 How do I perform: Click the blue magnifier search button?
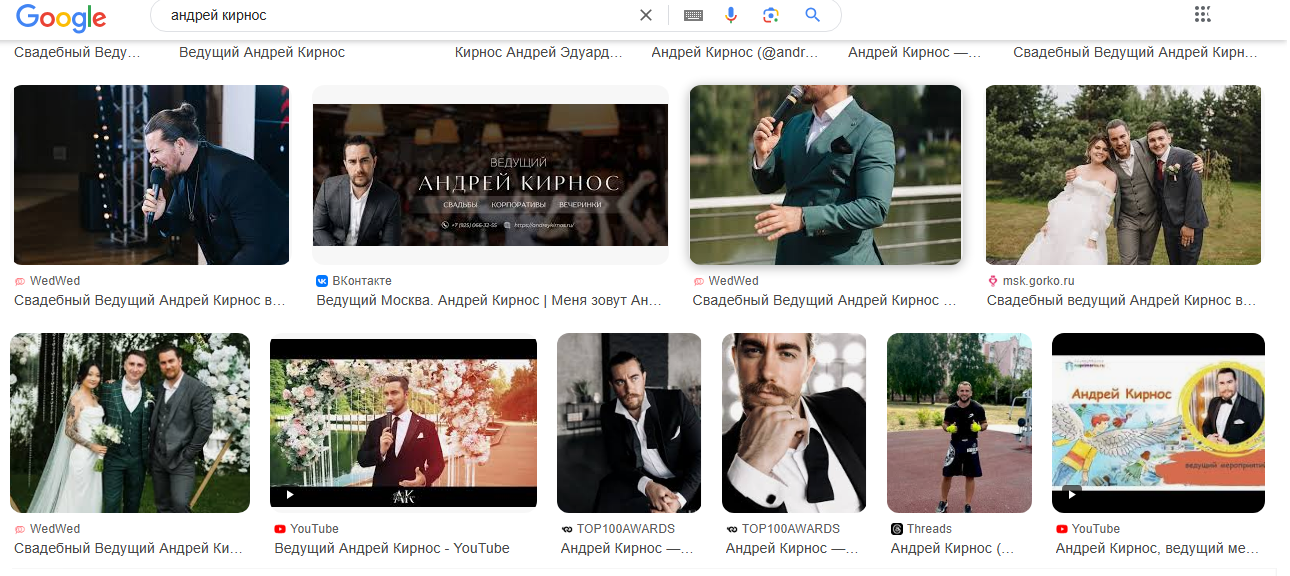click(812, 15)
